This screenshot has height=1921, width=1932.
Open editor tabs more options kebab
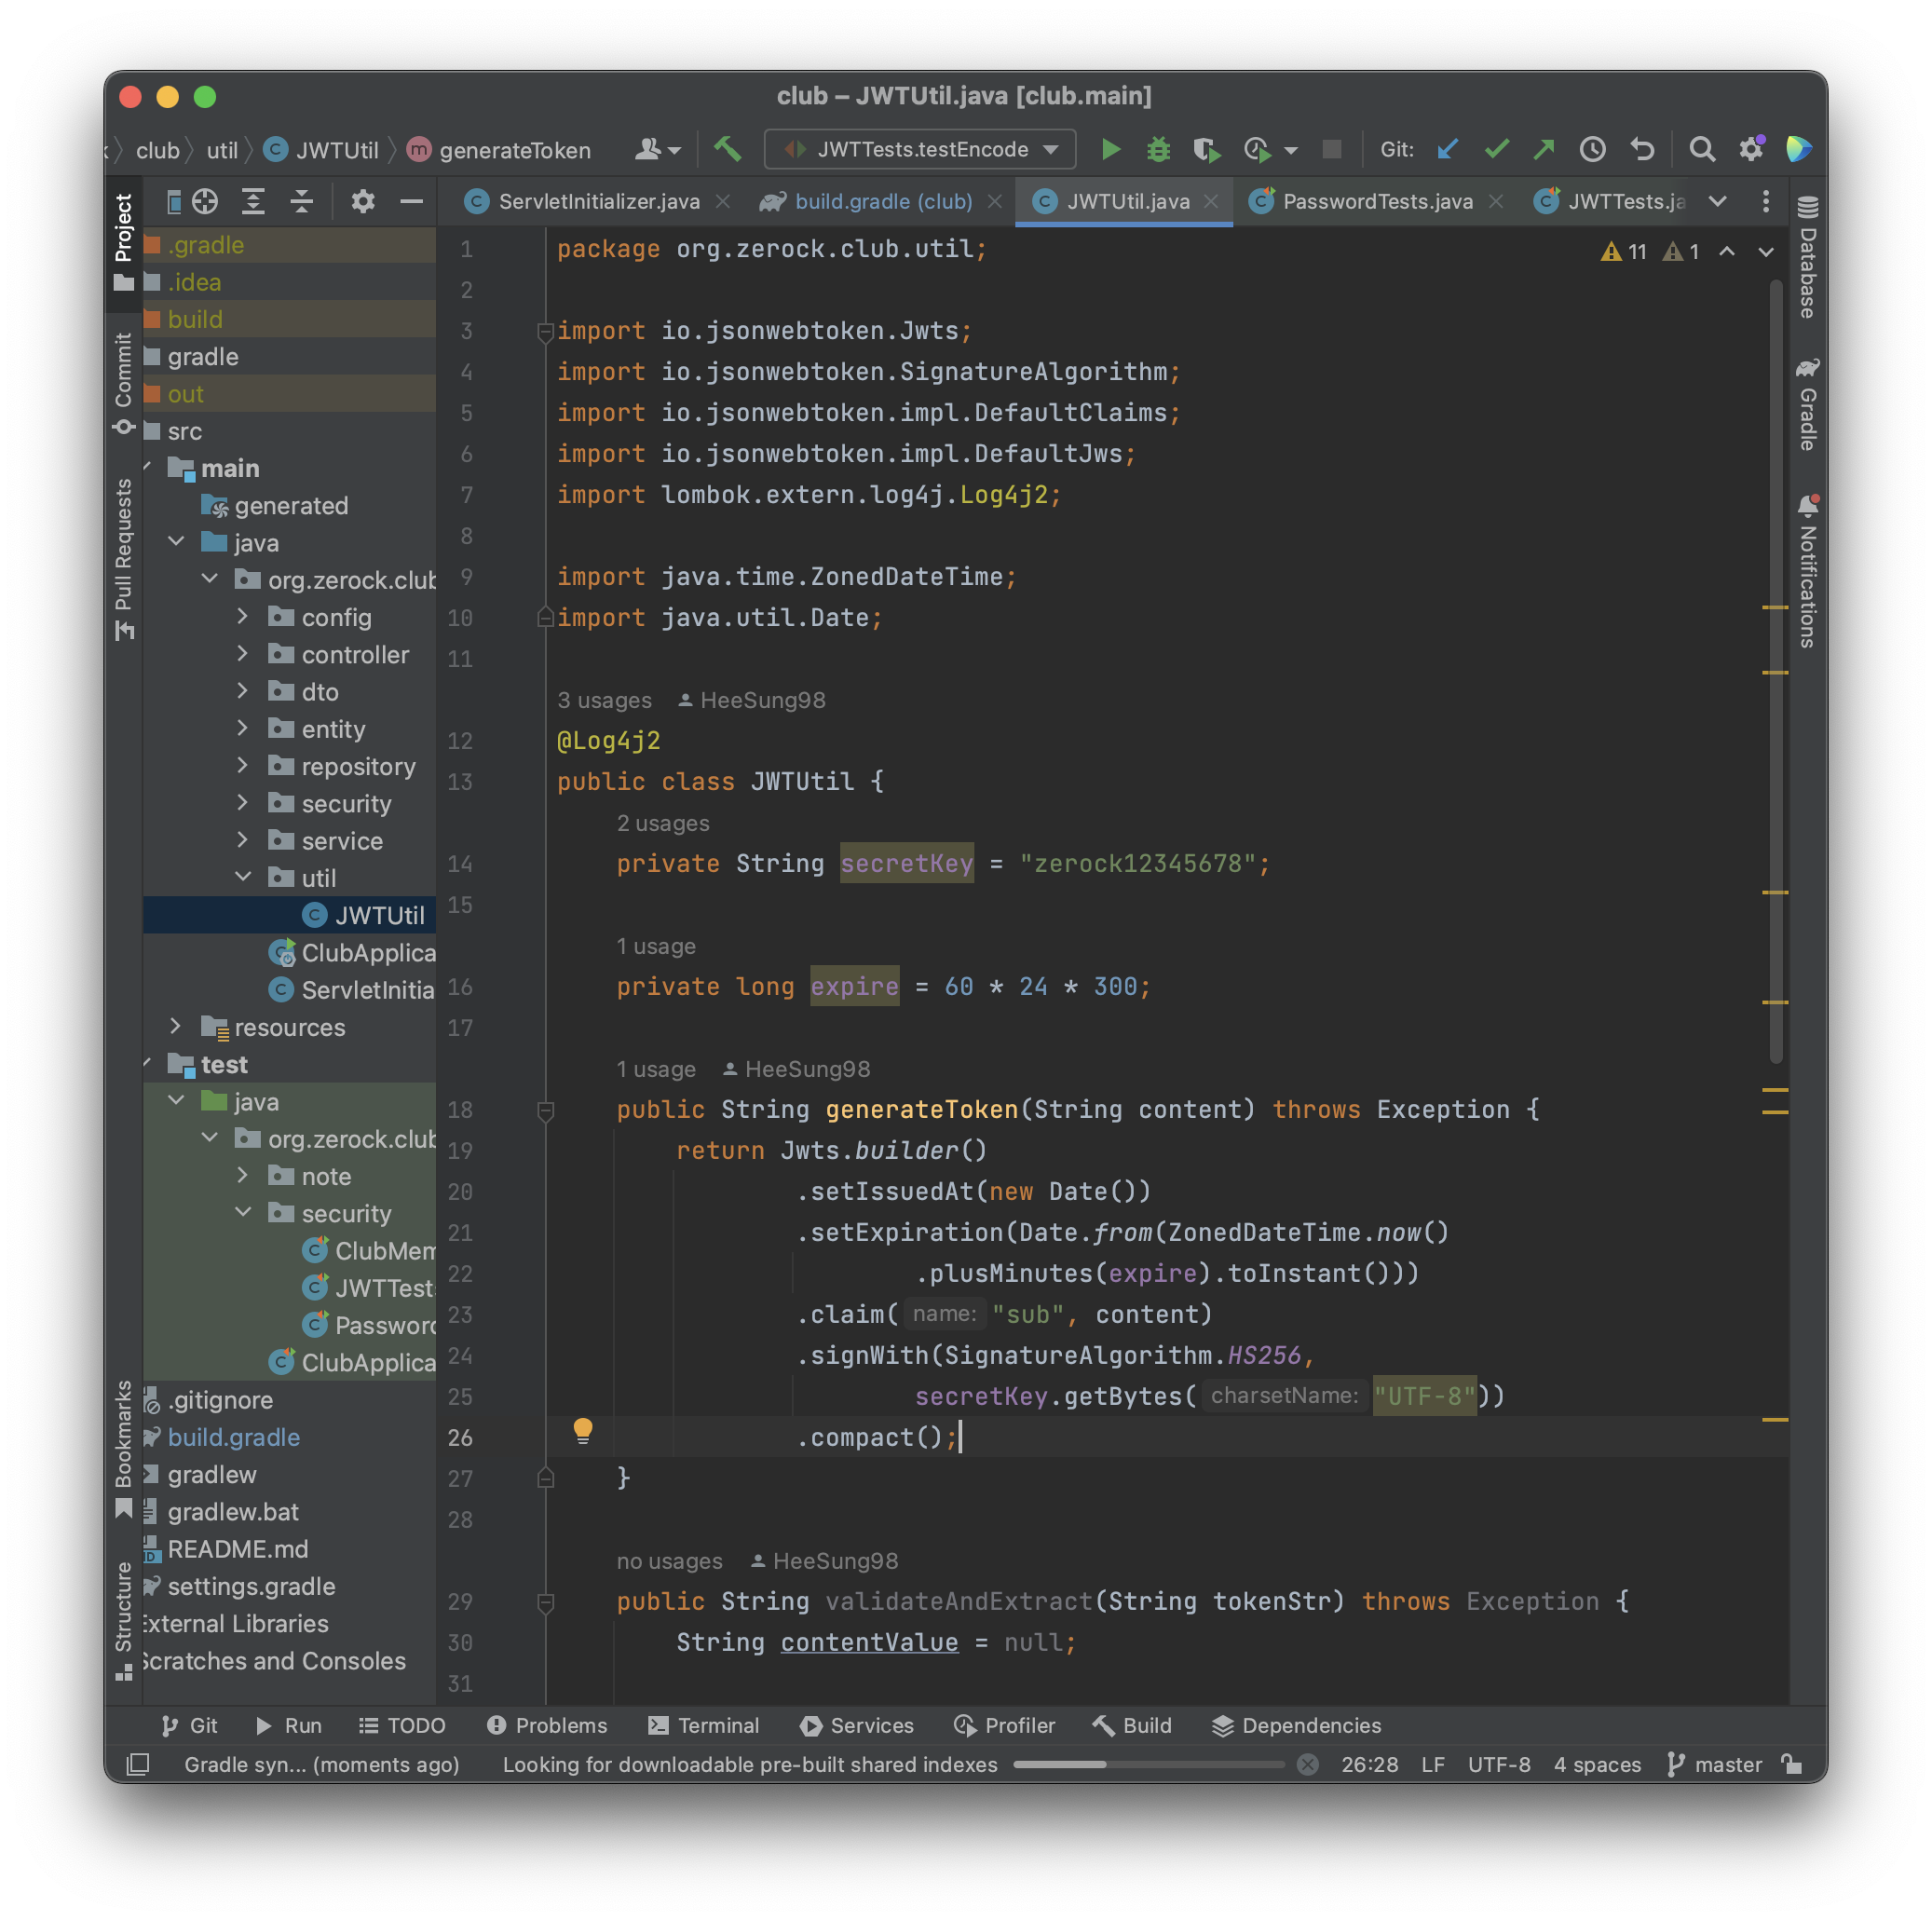tap(1766, 202)
